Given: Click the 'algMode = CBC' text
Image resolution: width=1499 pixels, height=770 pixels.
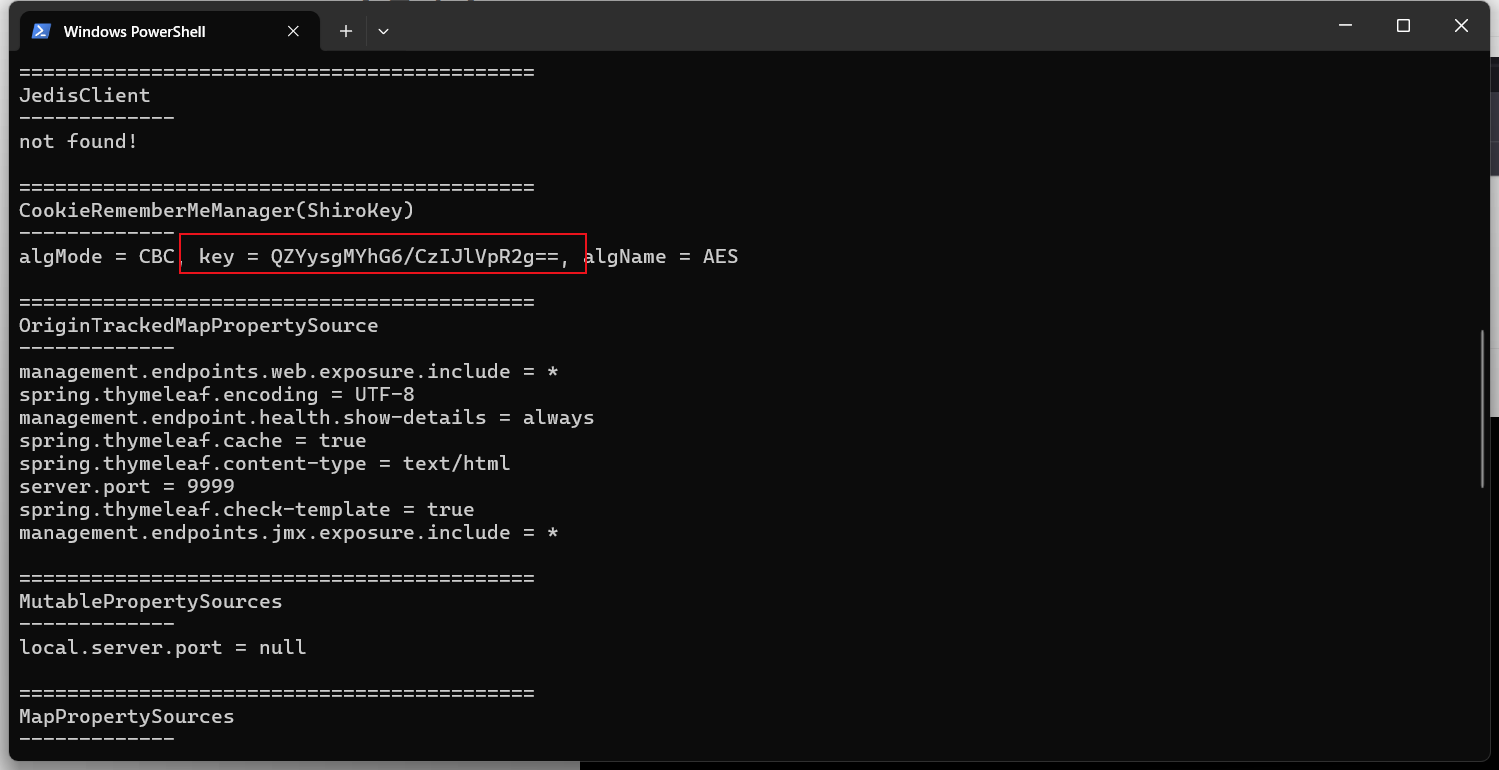Looking at the screenshot, I should coord(97,257).
